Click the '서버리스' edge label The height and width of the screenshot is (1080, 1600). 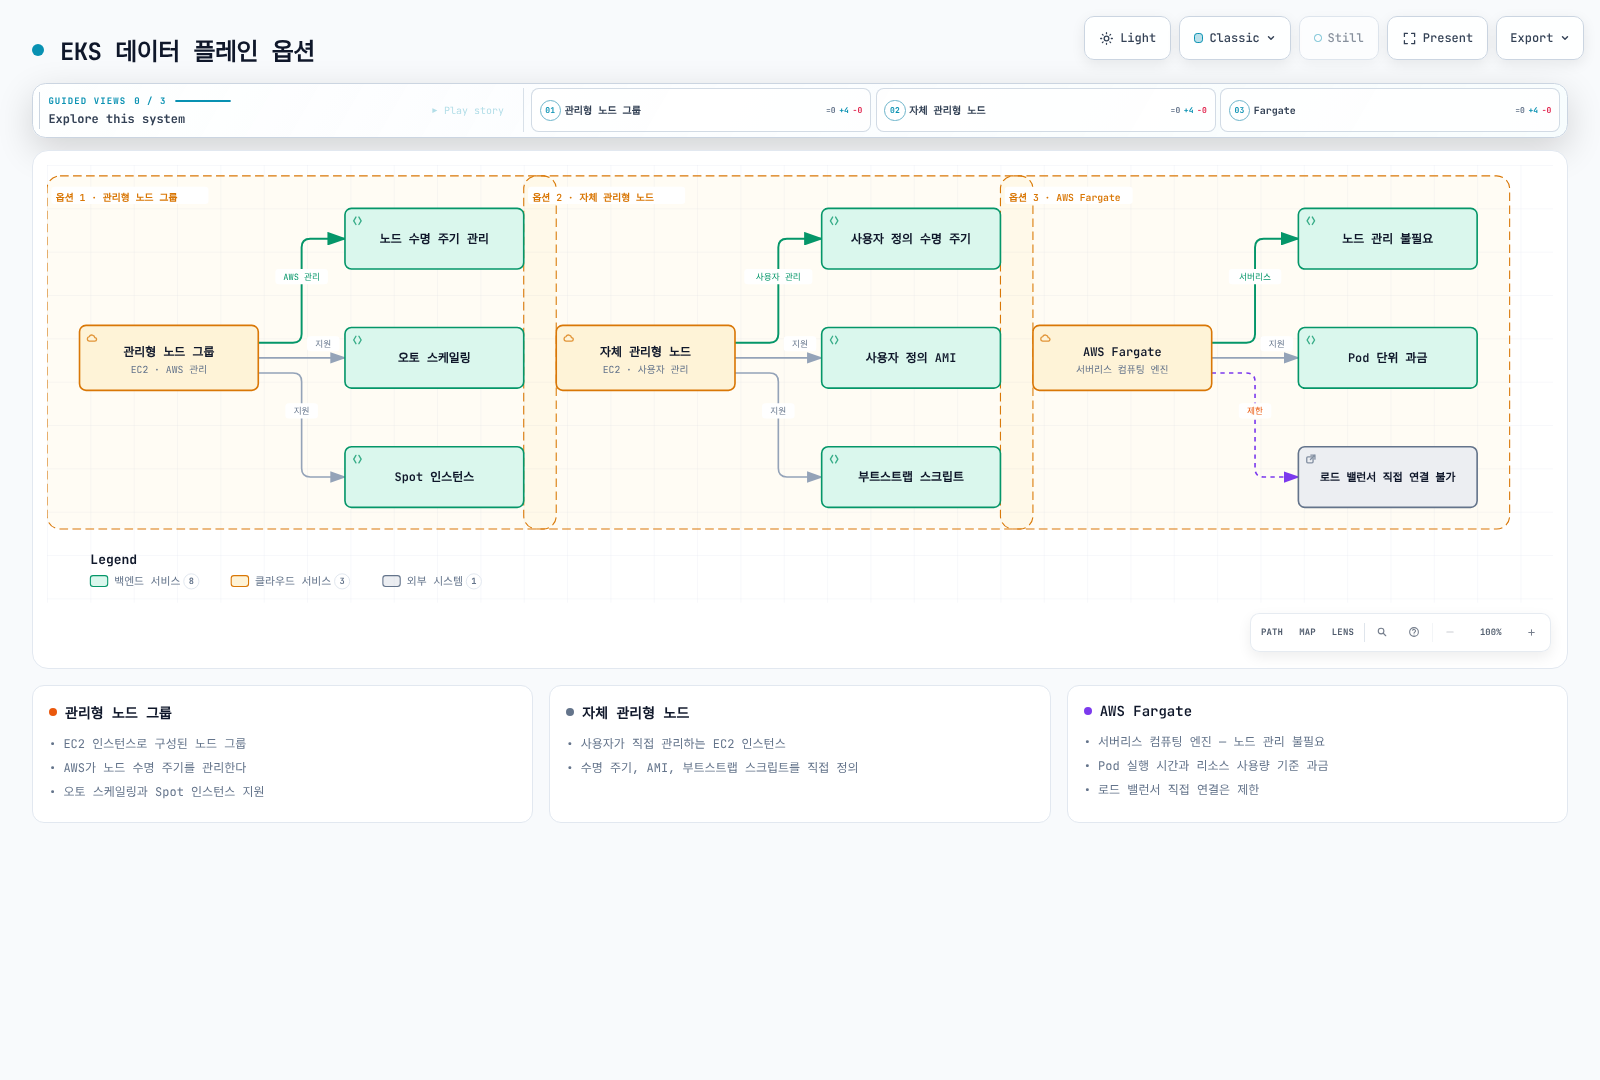[1255, 277]
